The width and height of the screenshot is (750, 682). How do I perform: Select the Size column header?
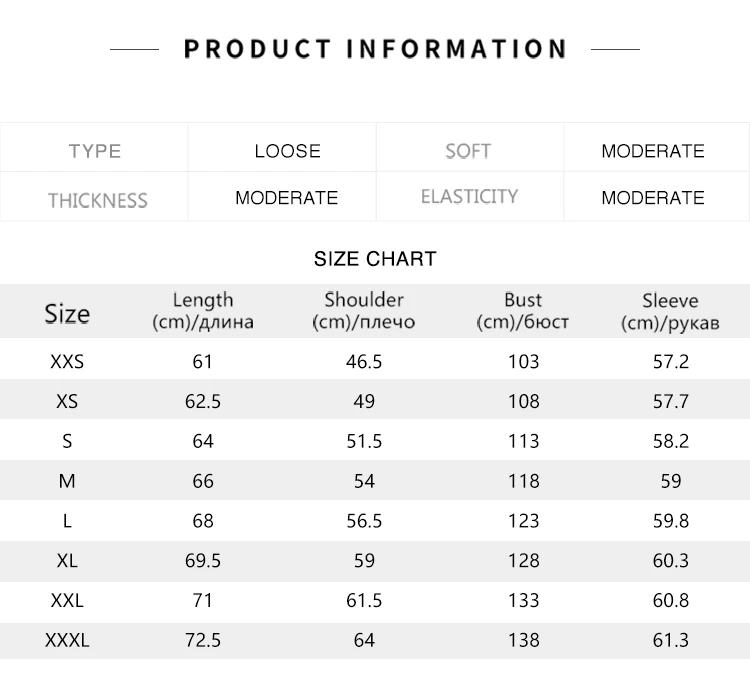point(67,314)
